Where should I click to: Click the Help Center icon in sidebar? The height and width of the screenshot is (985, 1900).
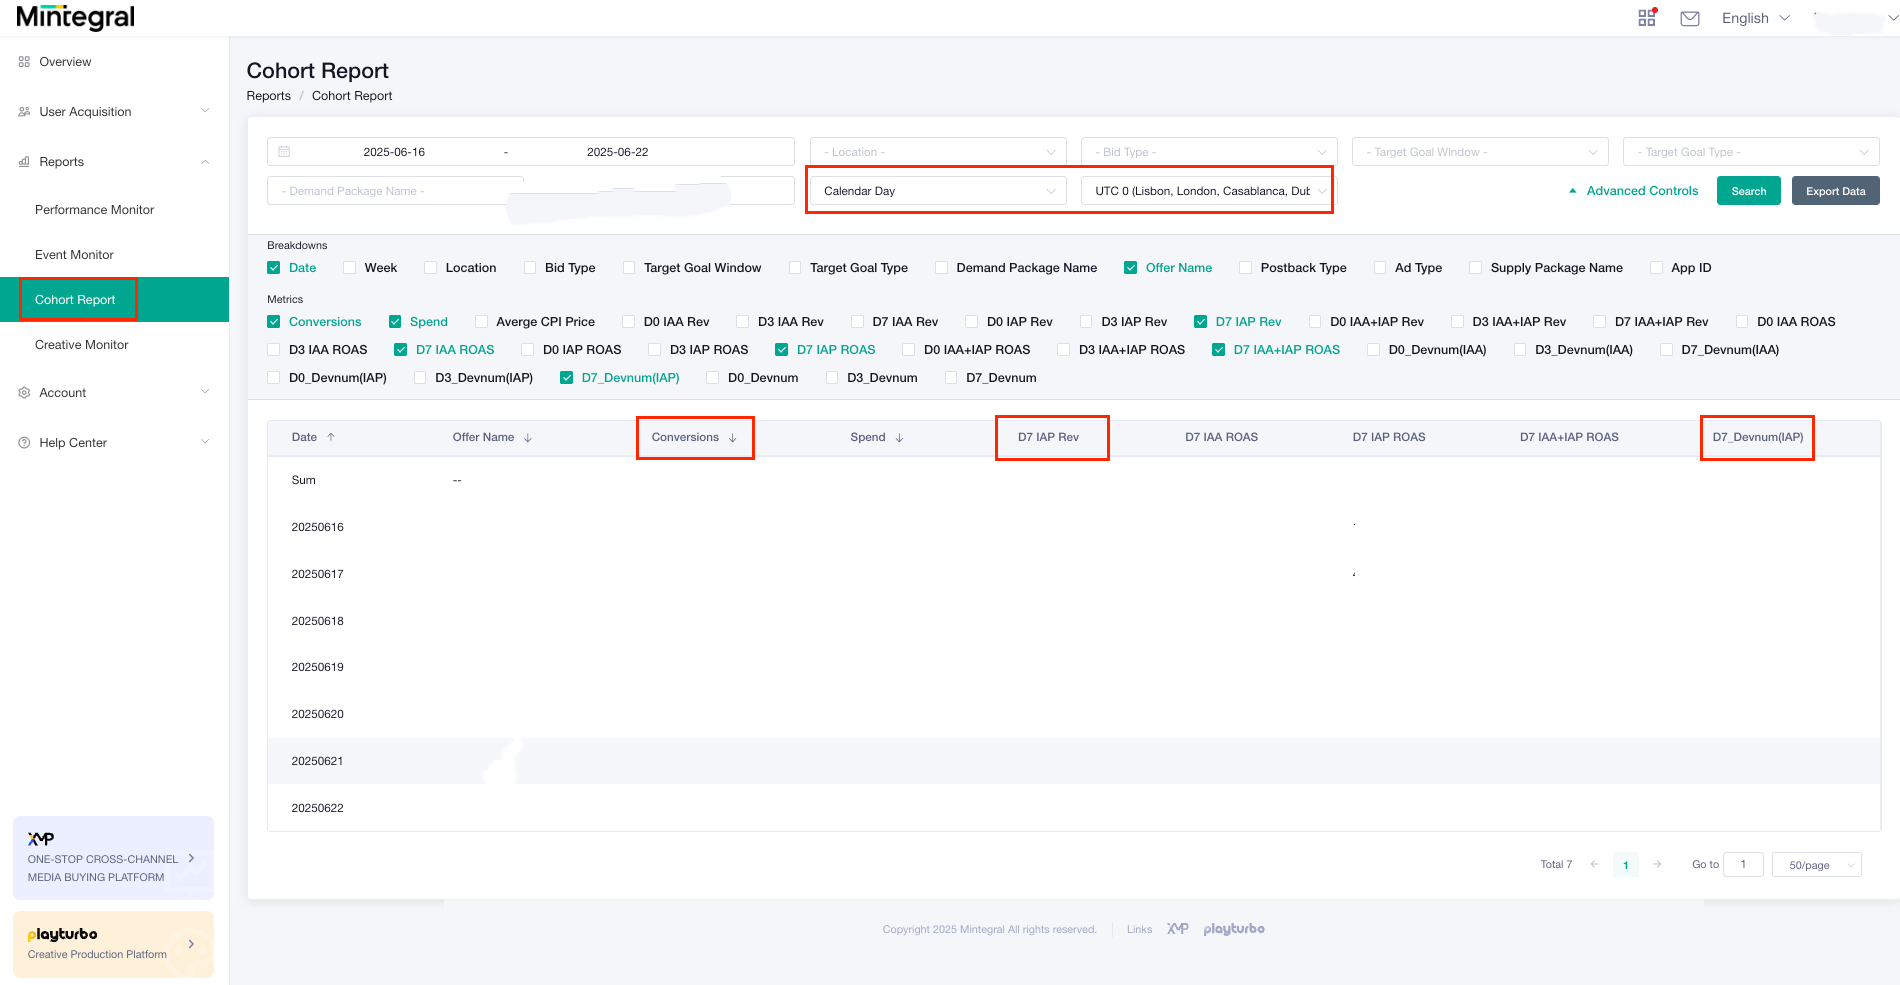pyautogui.click(x=23, y=442)
